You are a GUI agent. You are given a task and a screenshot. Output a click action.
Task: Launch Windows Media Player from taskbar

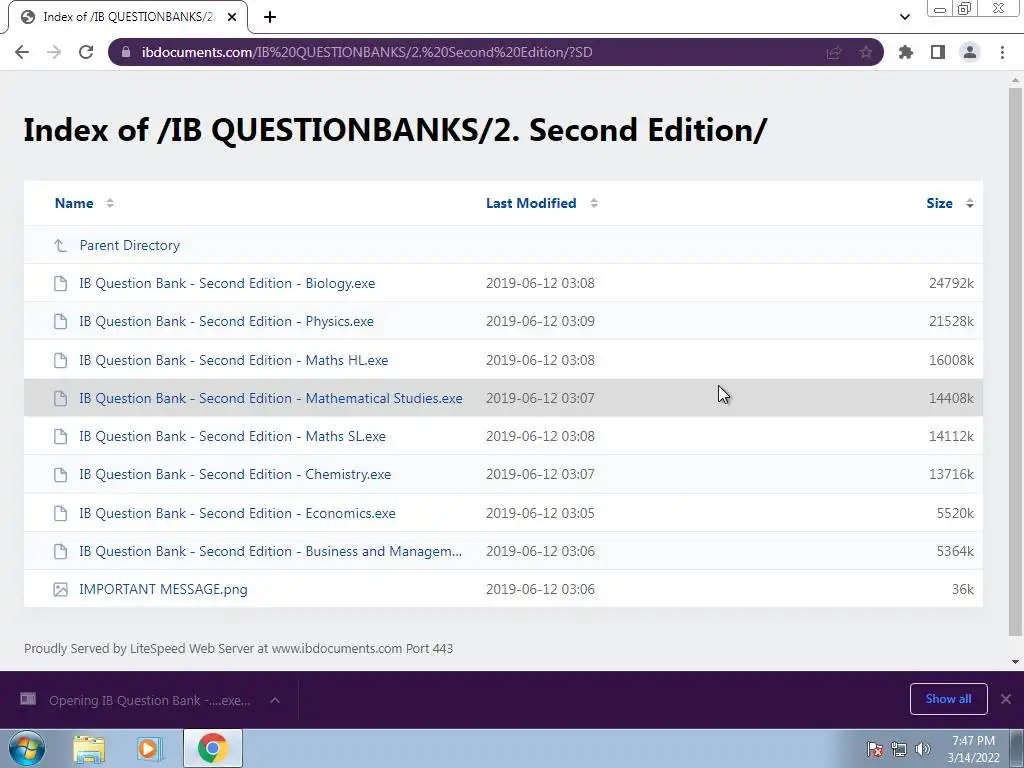point(150,748)
